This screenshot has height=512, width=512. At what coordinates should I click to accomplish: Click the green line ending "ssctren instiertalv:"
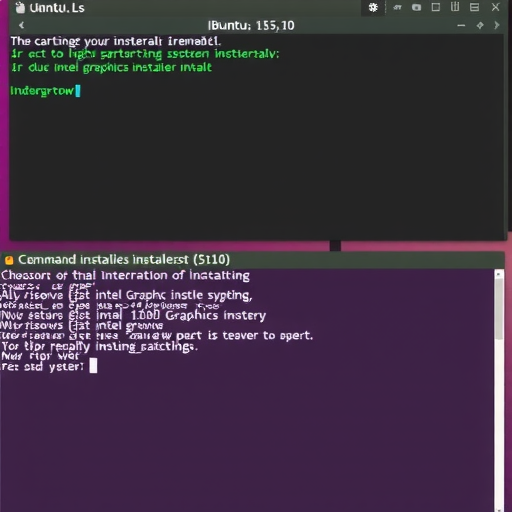click(145, 54)
